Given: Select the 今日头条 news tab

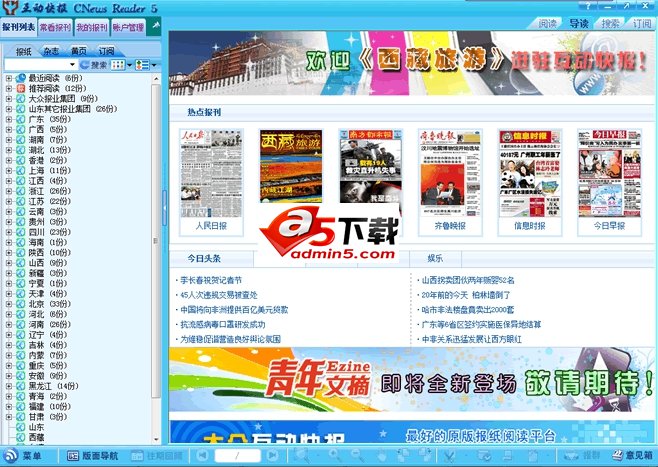Looking at the screenshot, I should (x=204, y=258).
